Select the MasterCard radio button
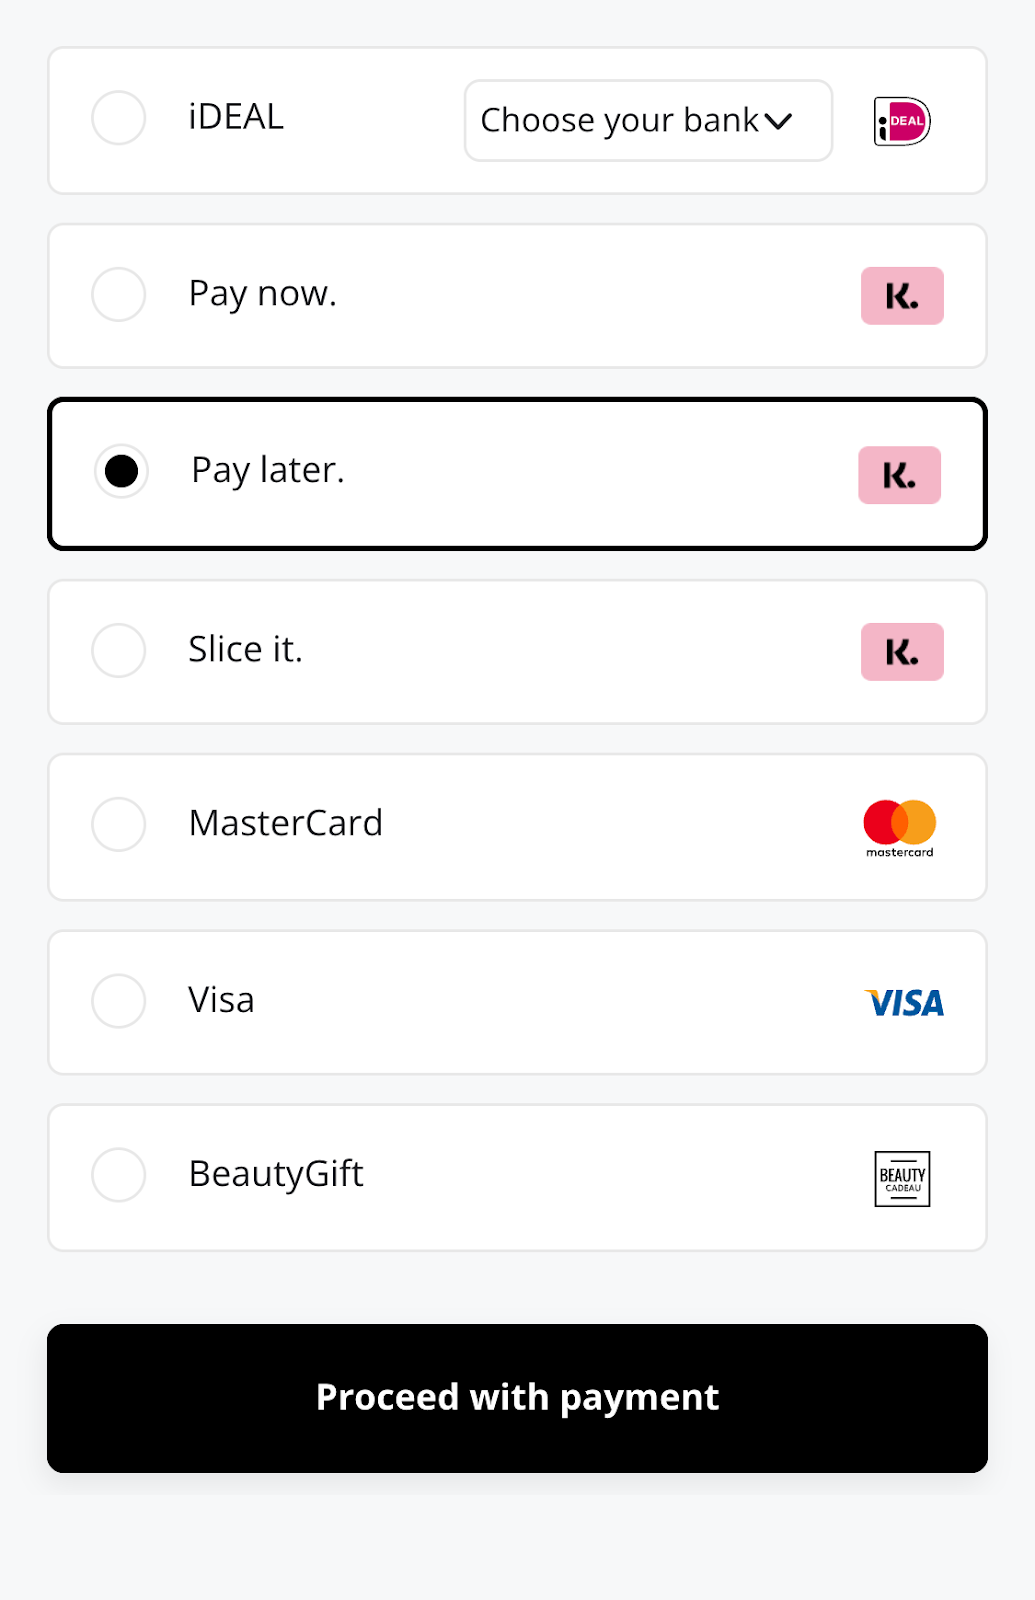Image resolution: width=1035 pixels, height=1600 pixels. (x=119, y=824)
